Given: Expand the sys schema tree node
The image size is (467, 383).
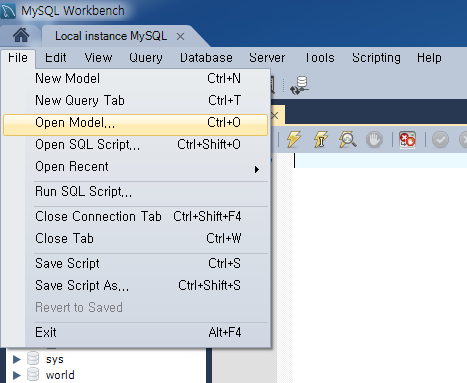Looking at the screenshot, I should [x=16, y=359].
